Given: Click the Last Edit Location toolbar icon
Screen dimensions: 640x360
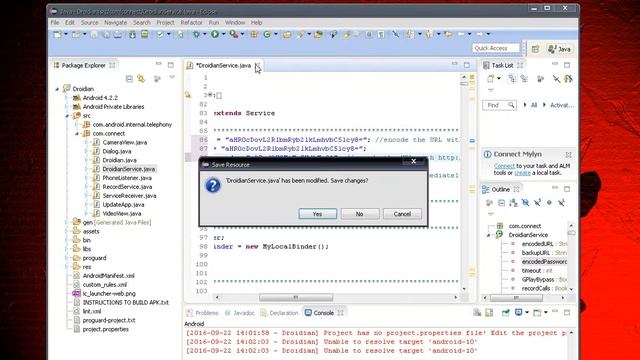Looking at the screenshot, I should [x=448, y=35].
